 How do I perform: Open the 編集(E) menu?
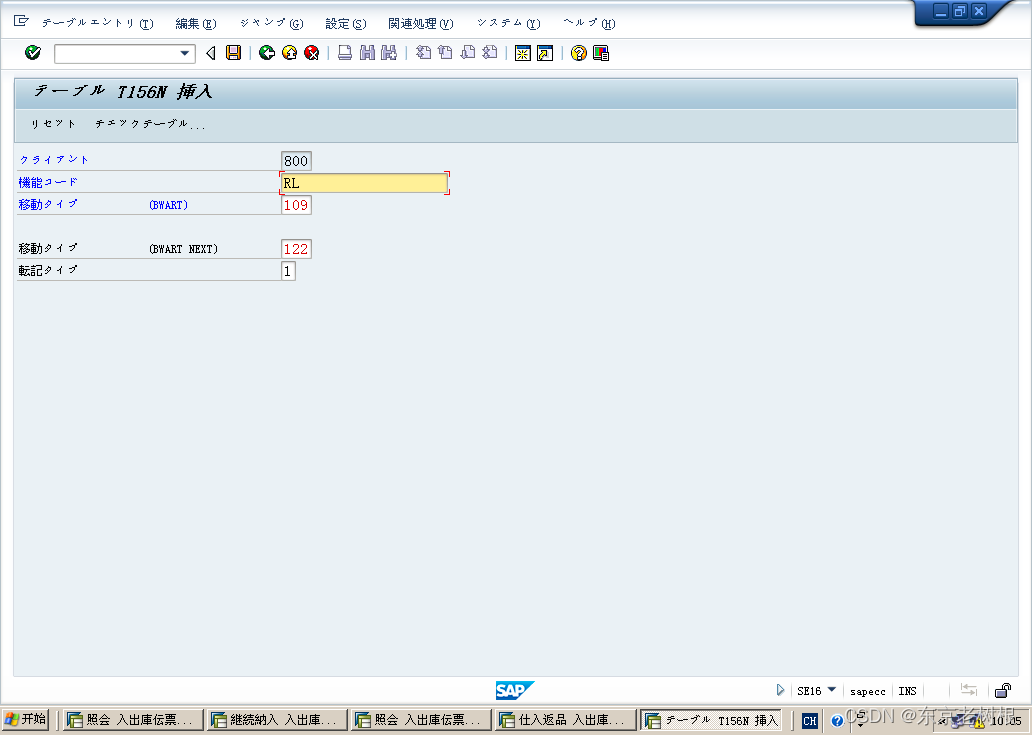pyautogui.click(x=195, y=24)
